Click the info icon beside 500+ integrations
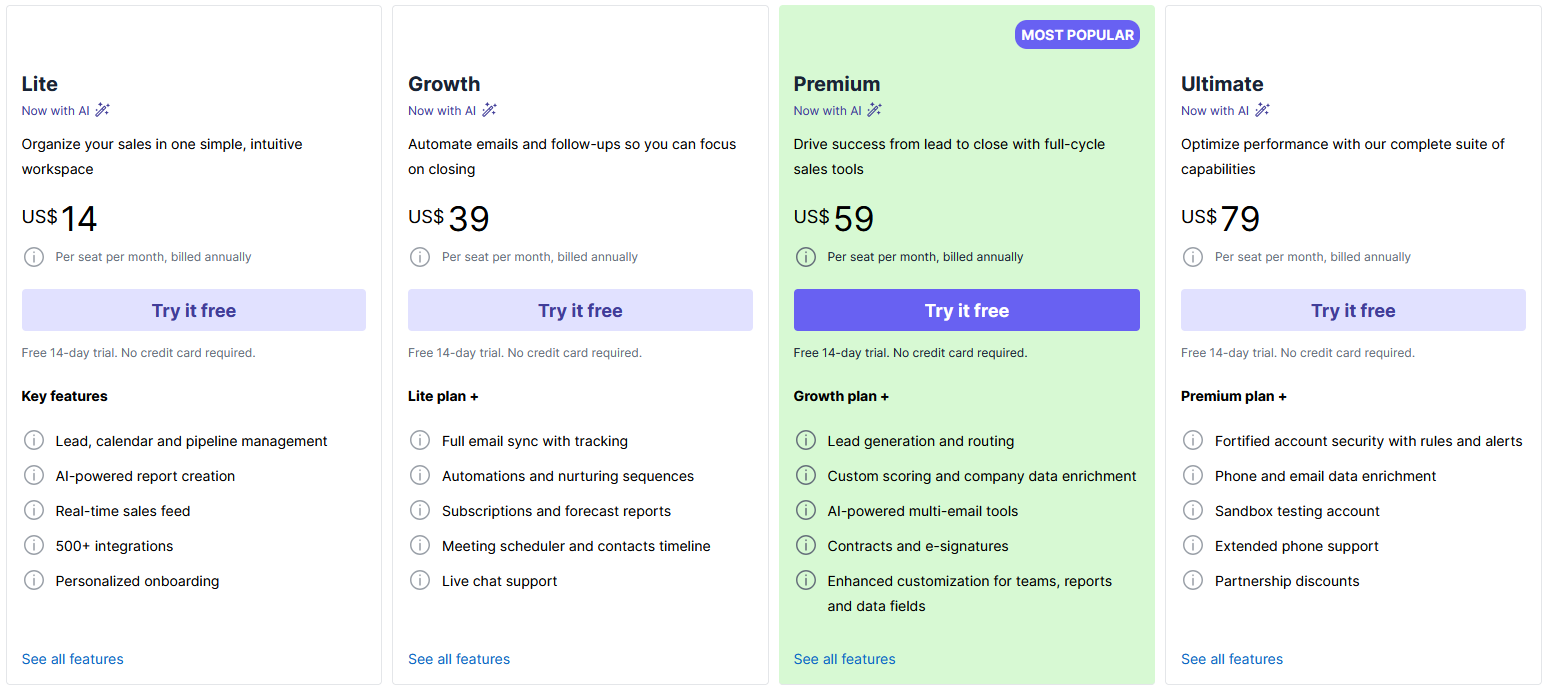Image resolution: width=1547 pixels, height=691 pixels. point(33,546)
